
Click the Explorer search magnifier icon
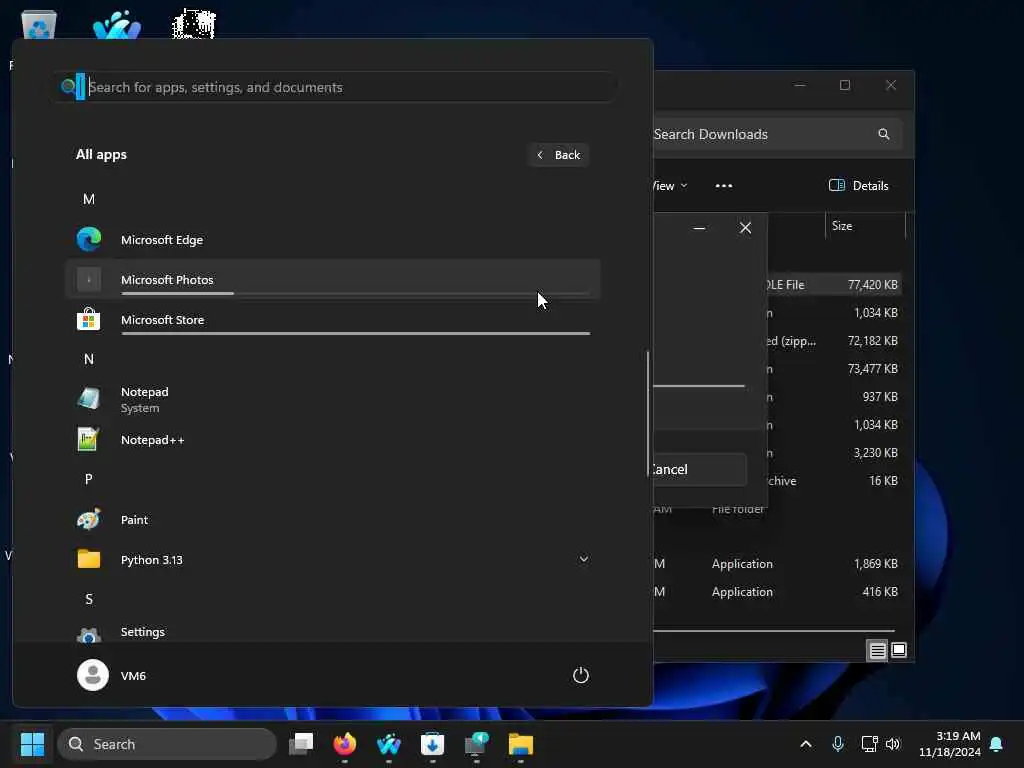point(884,134)
